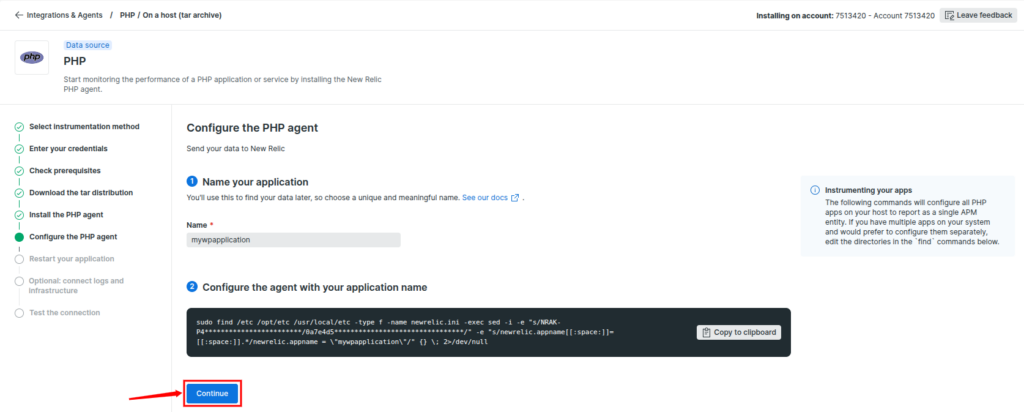Viewport: 1024px width, 412px height.
Task: Click the clipboard icon in Copy button
Action: 707,332
